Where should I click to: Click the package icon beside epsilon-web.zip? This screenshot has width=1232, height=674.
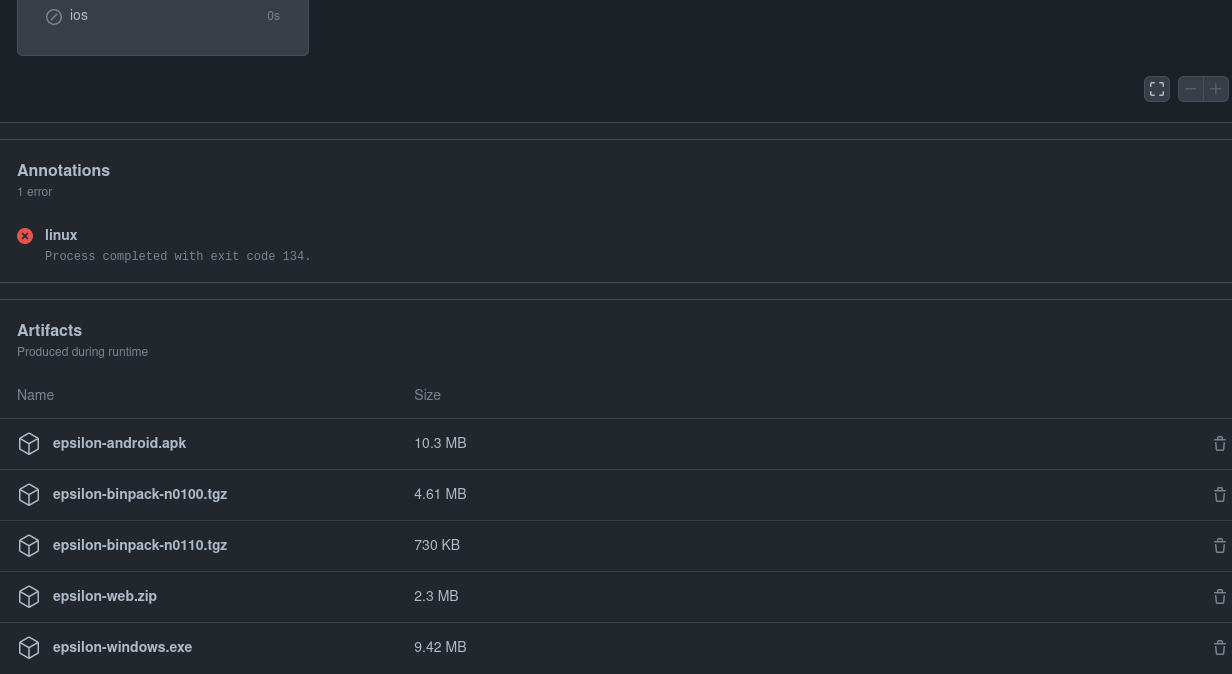click(29, 596)
